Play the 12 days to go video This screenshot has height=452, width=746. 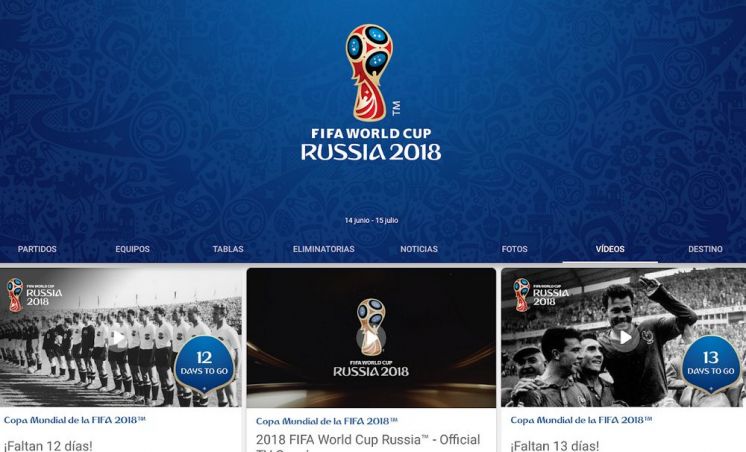click(x=118, y=337)
